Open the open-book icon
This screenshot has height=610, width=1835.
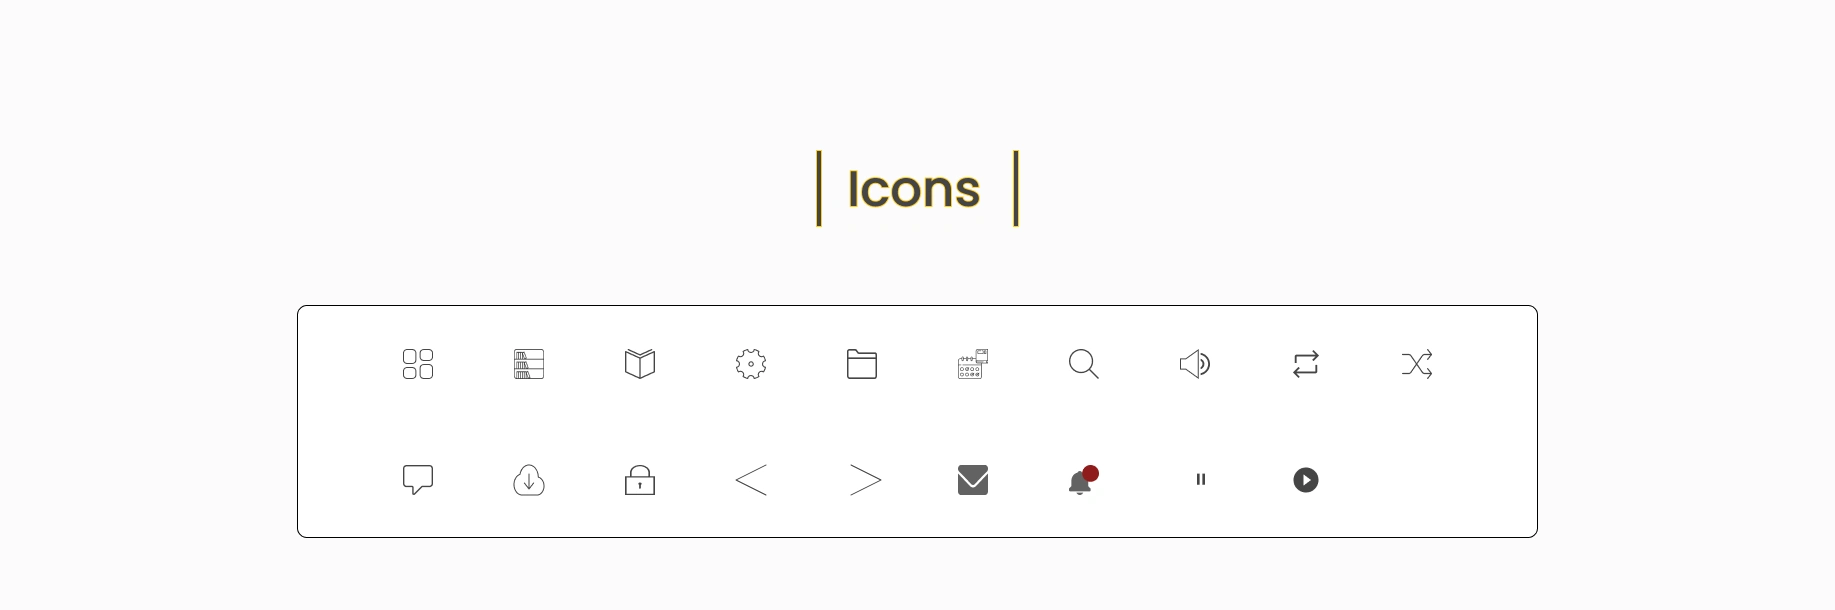[x=640, y=364]
